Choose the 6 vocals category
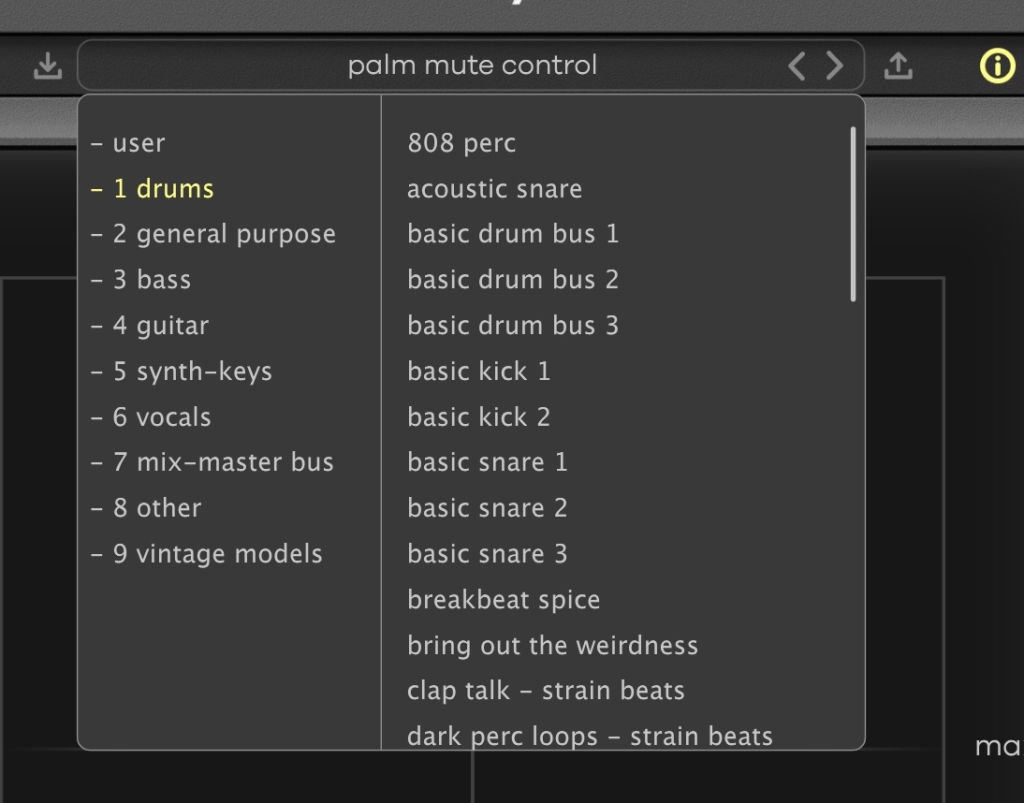 [x=151, y=417]
